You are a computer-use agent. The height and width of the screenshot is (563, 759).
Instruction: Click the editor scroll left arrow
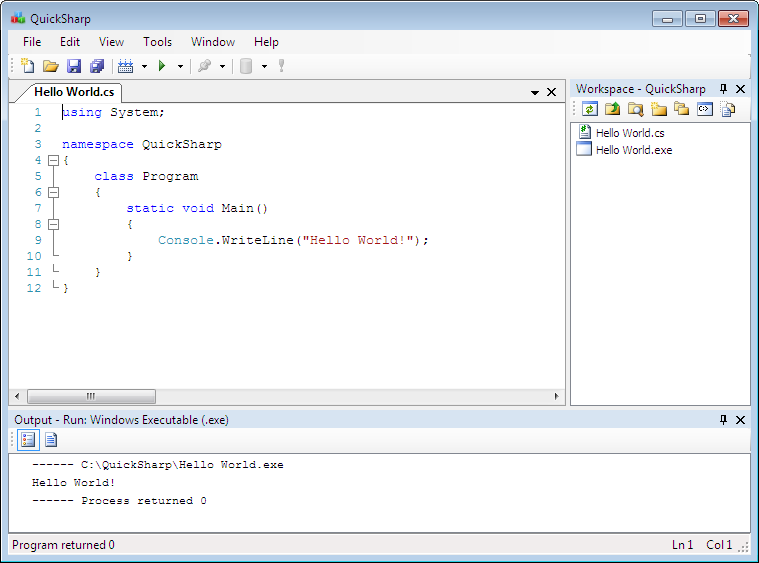coord(17,396)
